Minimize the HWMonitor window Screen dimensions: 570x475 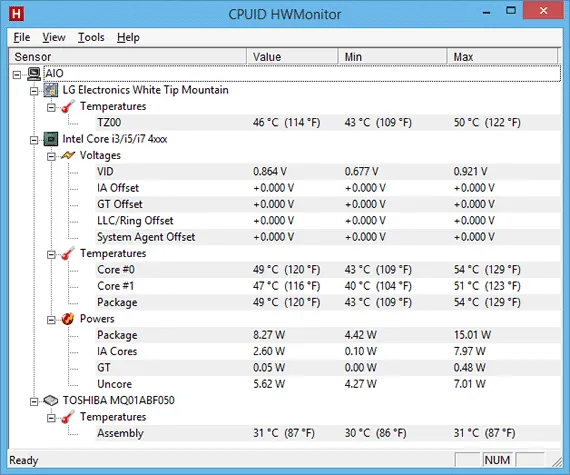pos(486,12)
